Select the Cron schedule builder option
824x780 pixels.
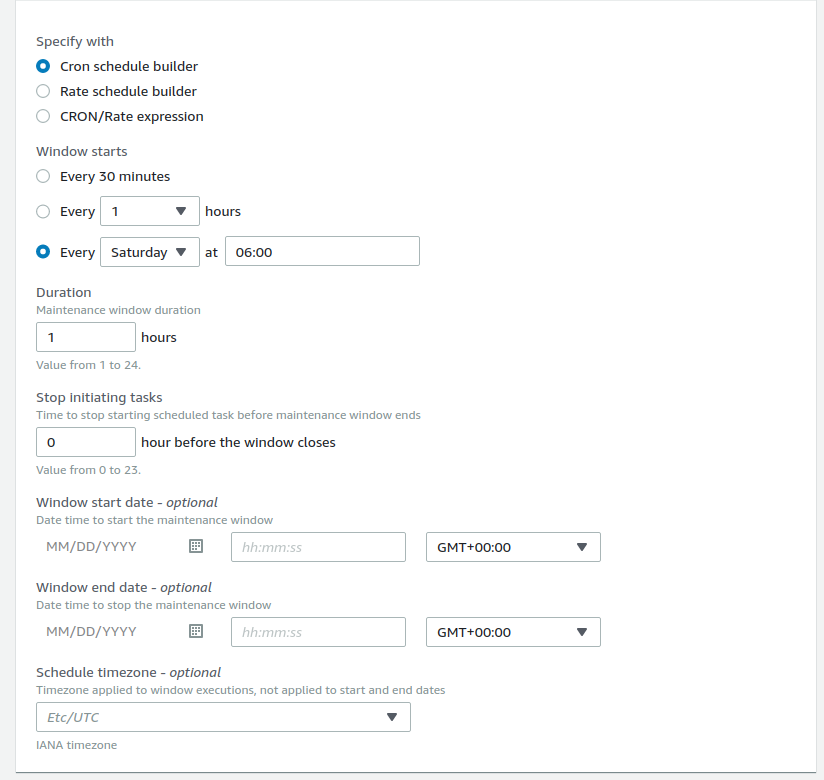coord(43,67)
